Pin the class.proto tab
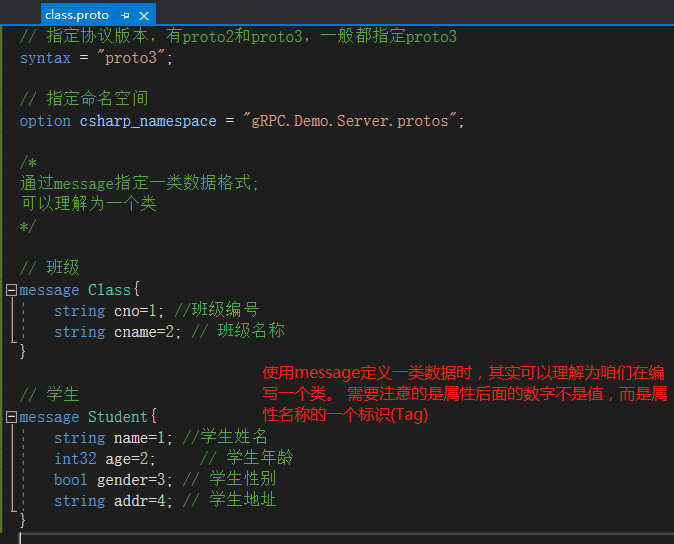This screenshot has width=674, height=544. point(125,16)
